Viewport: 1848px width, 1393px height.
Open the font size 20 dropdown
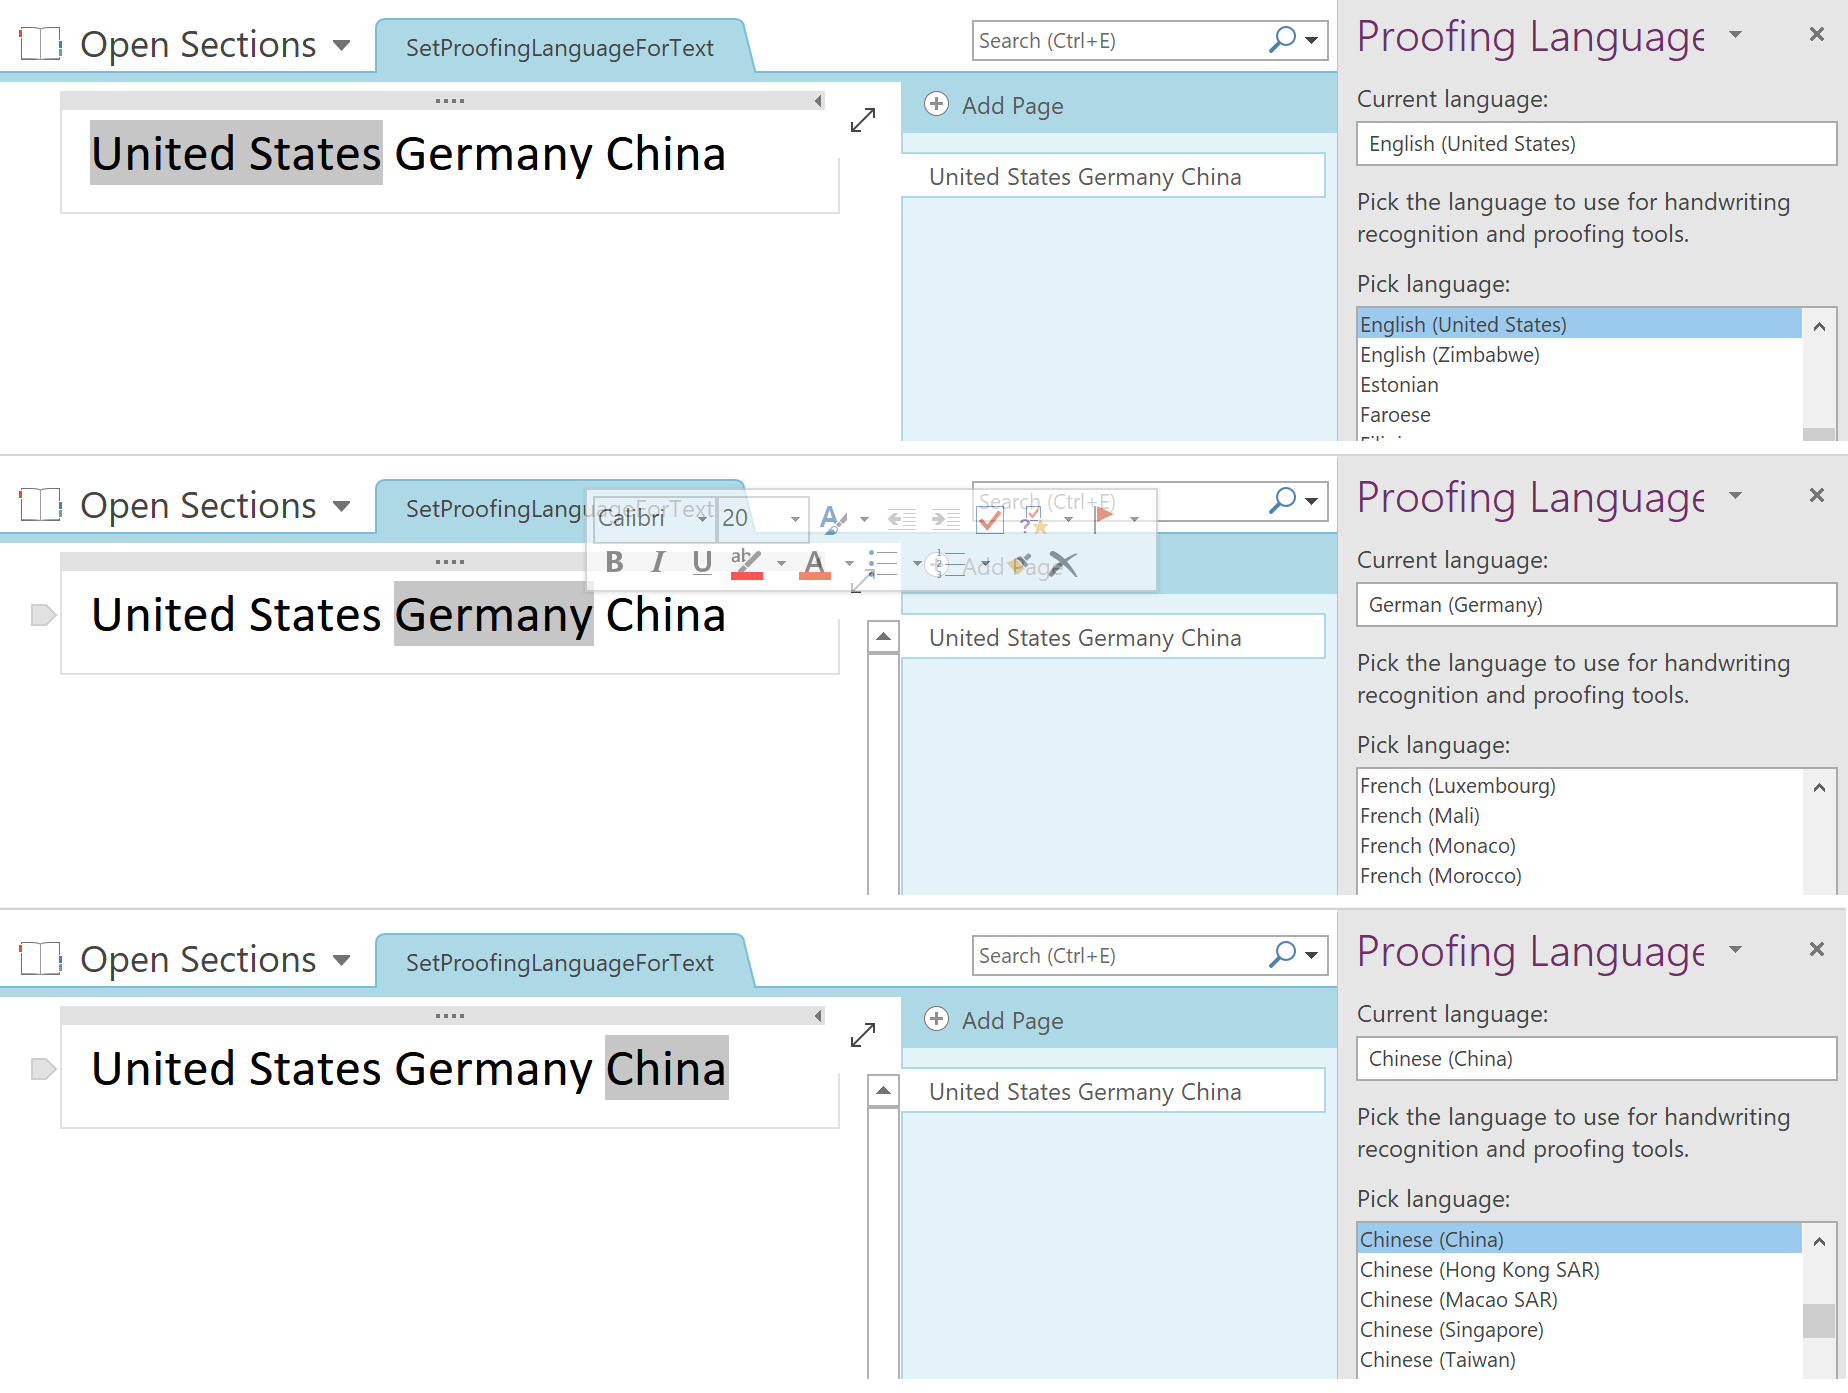pyautogui.click(x=795, y=518)
